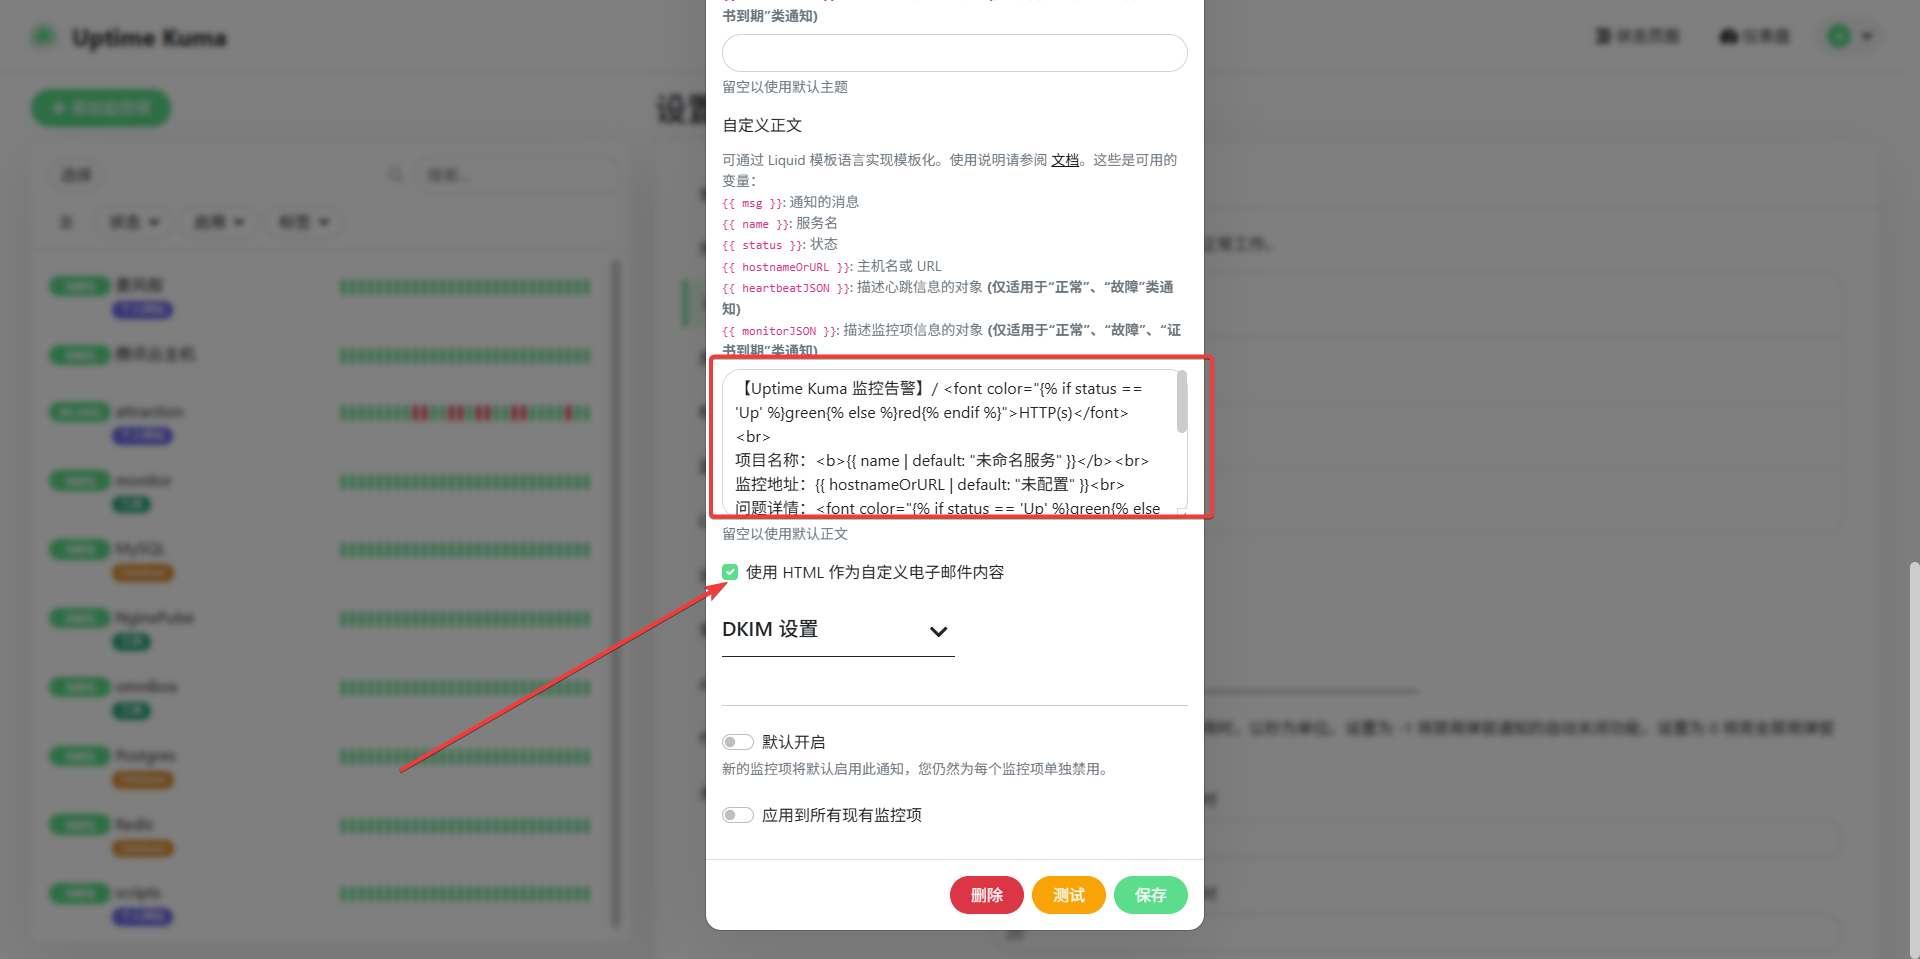Click the 测试 button

[1068, 895]
